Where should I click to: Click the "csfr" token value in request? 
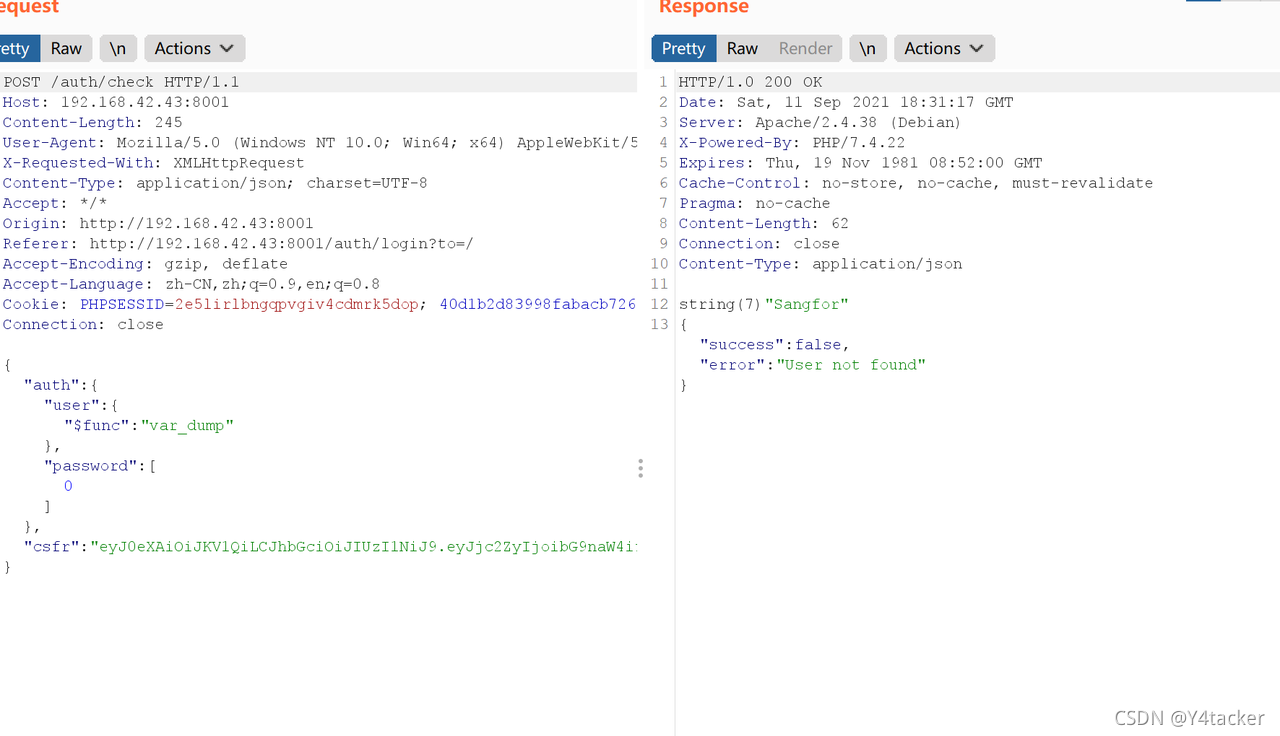364,546
